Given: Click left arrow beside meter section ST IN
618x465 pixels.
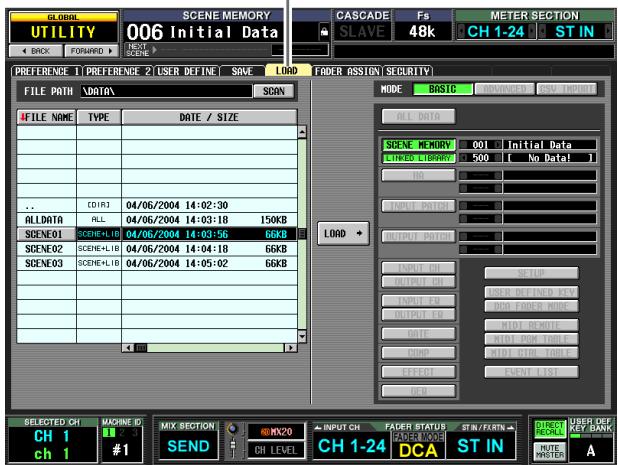Looking at the screenshot, I should (x=542, y=32).
